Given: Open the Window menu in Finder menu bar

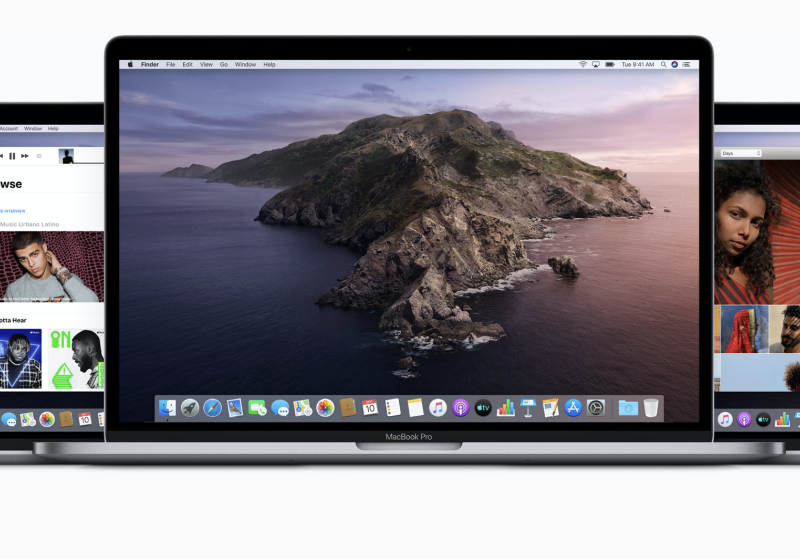Looking at the screenshot, I should [x=245, y=65].
